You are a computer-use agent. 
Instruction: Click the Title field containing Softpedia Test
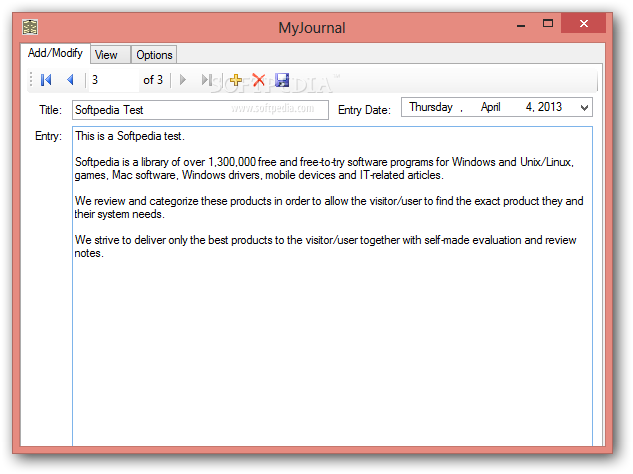tap(200, 110)
